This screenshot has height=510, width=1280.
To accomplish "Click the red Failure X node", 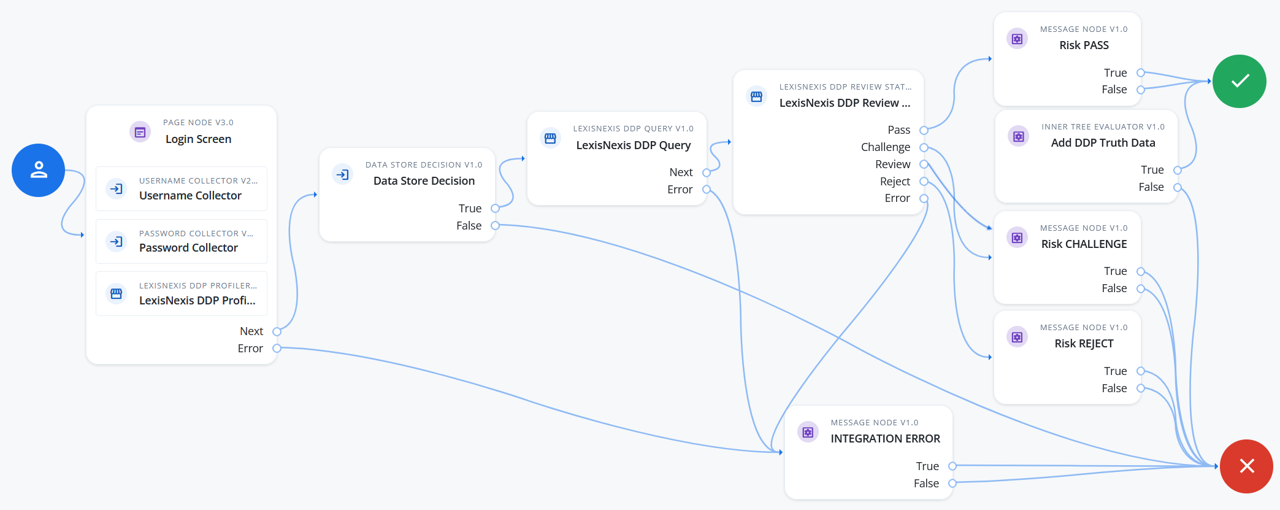I will click(x=1246, y=466).
